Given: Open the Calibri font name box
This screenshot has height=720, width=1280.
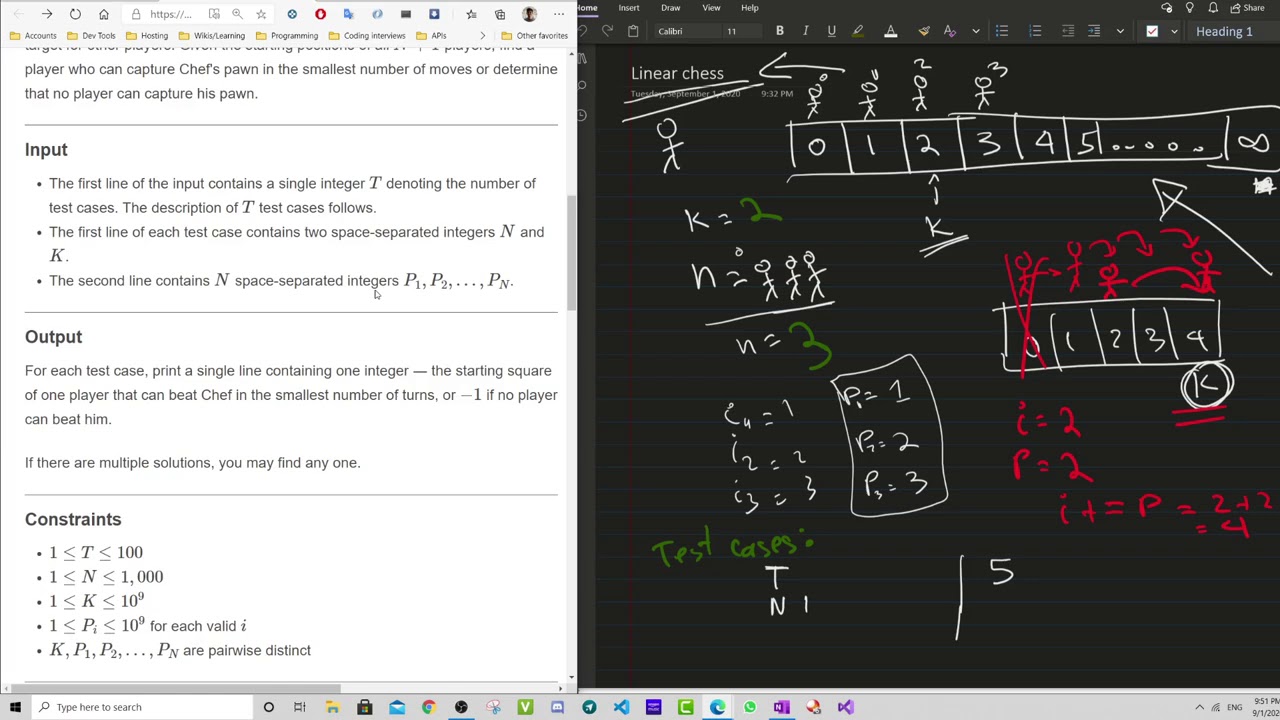Looking at the screenshot, I should (686, 31).
